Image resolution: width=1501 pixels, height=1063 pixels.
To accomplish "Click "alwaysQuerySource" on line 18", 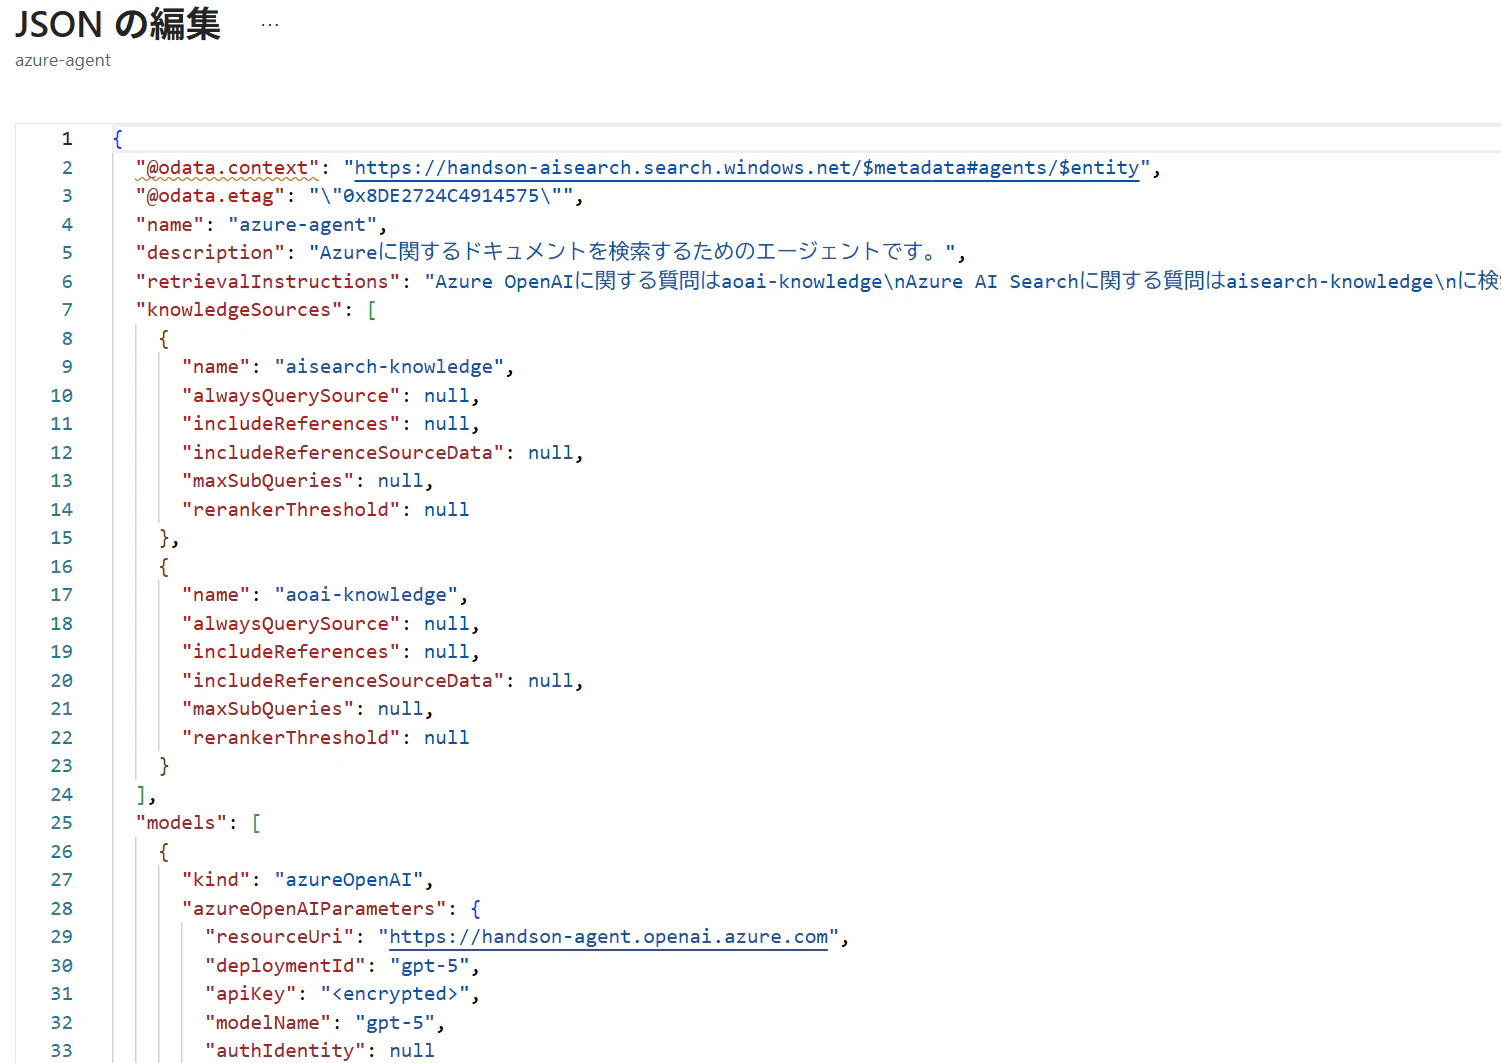I will pyautogui.click(x=291, y=624).
